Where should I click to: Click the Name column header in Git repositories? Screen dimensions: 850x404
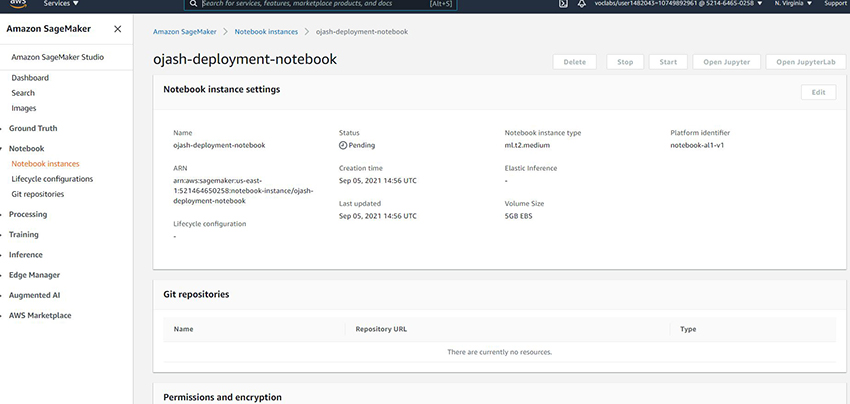(183, 329)
